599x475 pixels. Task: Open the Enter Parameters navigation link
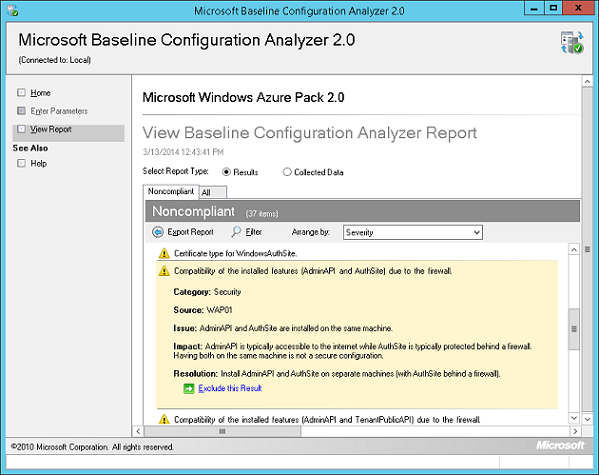pyautogui.click(x=59, y=111)
